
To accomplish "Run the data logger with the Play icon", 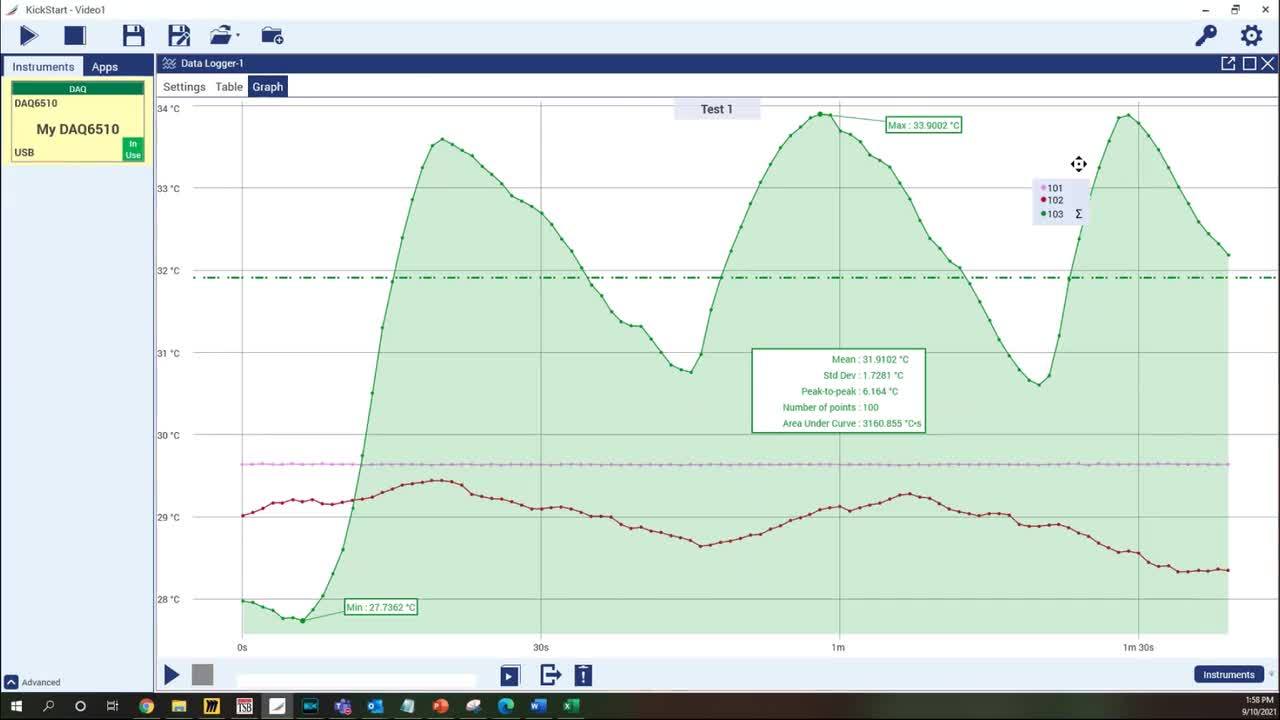I will point(28,35).
